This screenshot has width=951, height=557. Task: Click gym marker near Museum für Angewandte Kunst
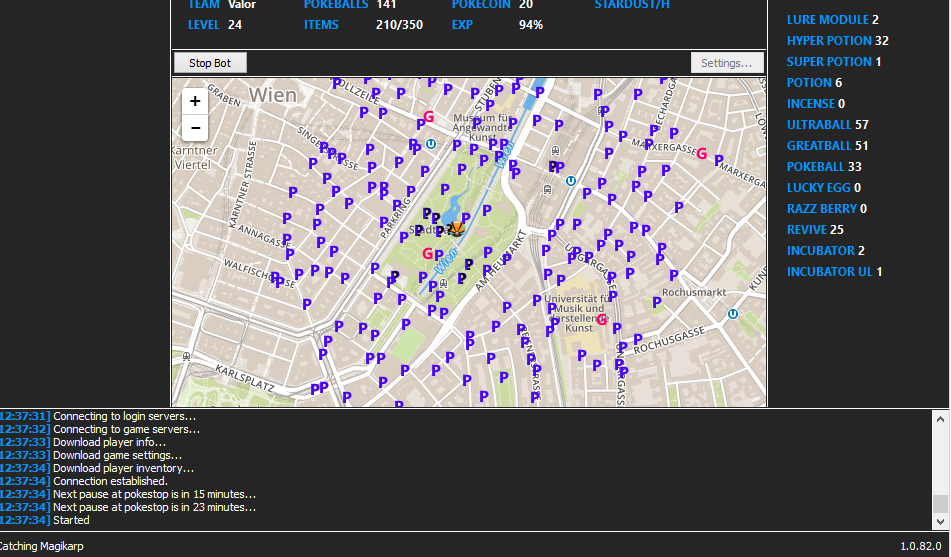429,117
